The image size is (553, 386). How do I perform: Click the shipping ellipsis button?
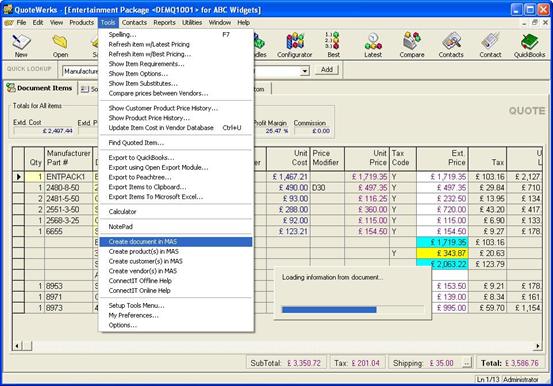point(466,363)
